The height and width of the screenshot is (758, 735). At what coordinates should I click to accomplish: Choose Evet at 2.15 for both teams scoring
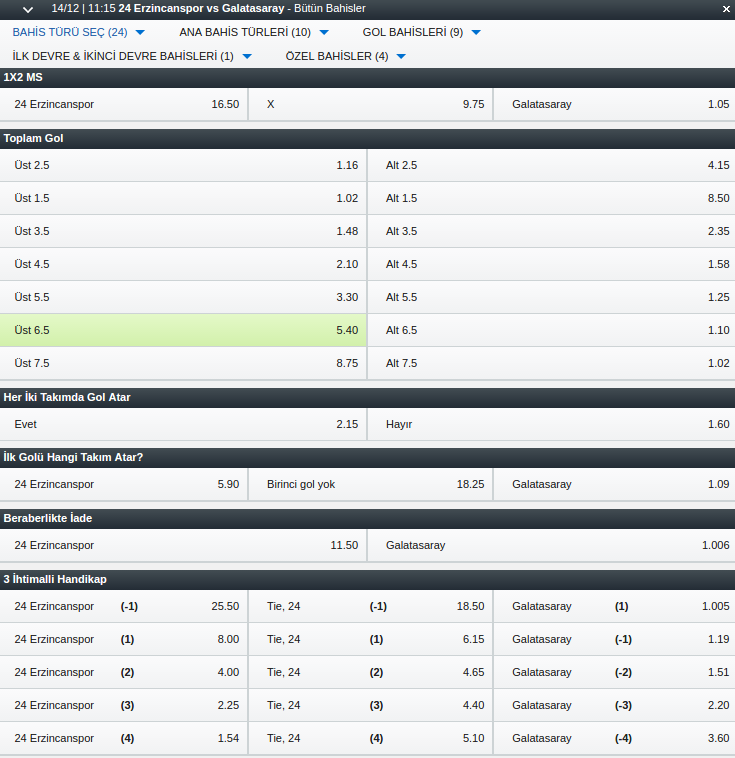[183, 424]
